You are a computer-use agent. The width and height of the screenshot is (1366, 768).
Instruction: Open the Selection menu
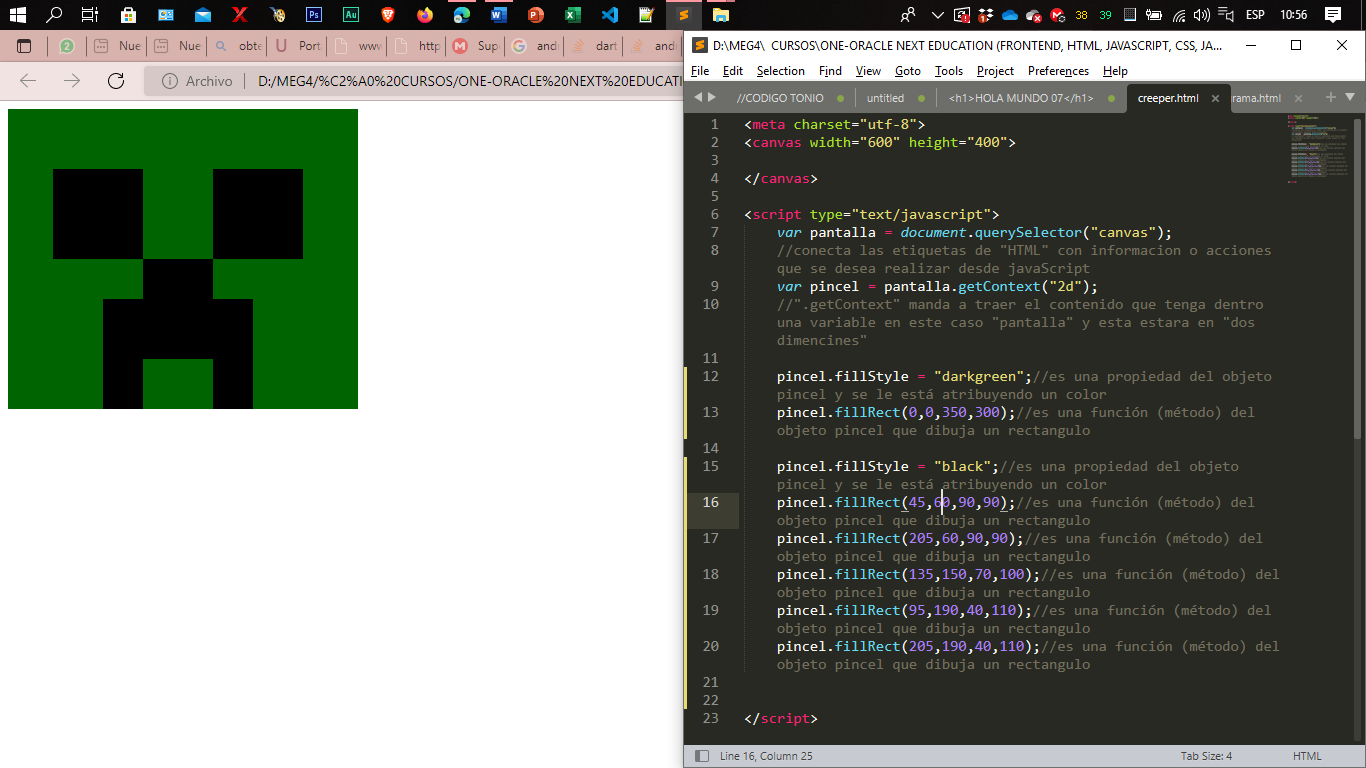(x=780, y=71)
